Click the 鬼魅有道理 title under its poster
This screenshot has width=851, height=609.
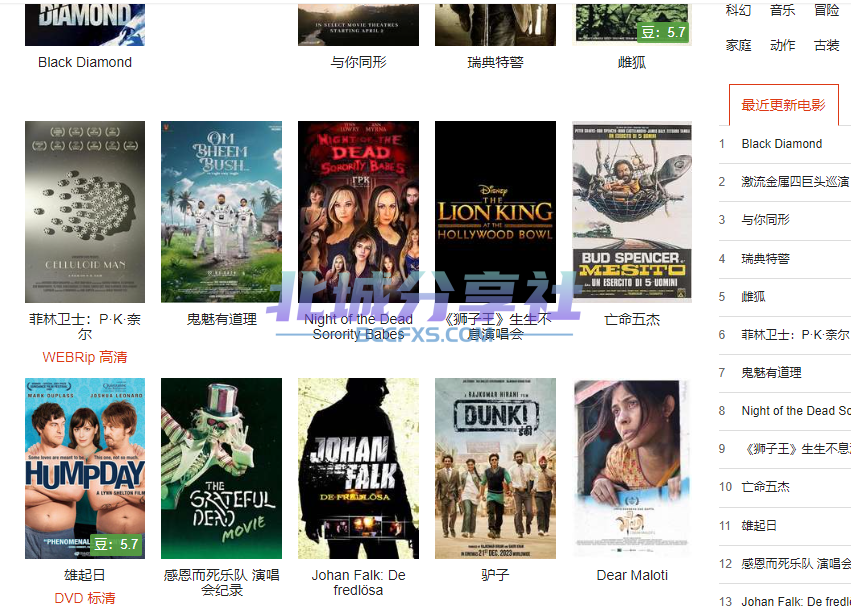(221, 319)
